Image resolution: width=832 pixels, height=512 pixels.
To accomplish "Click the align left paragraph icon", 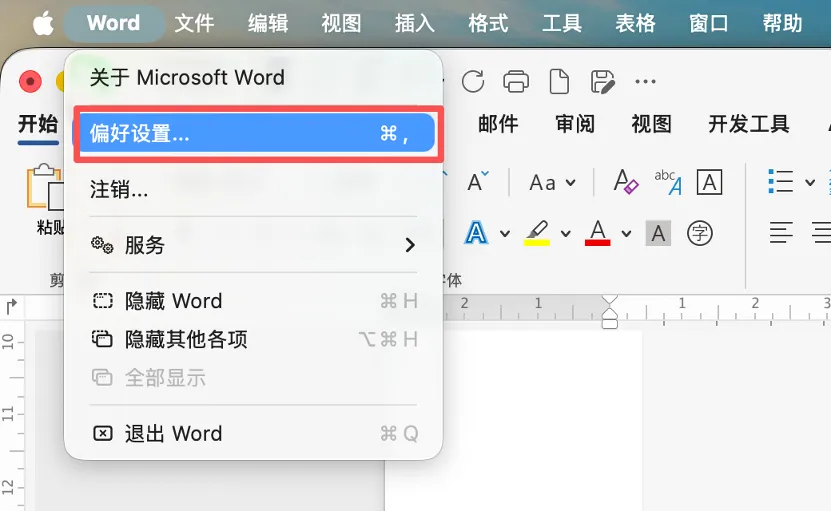I will [781, 232].
